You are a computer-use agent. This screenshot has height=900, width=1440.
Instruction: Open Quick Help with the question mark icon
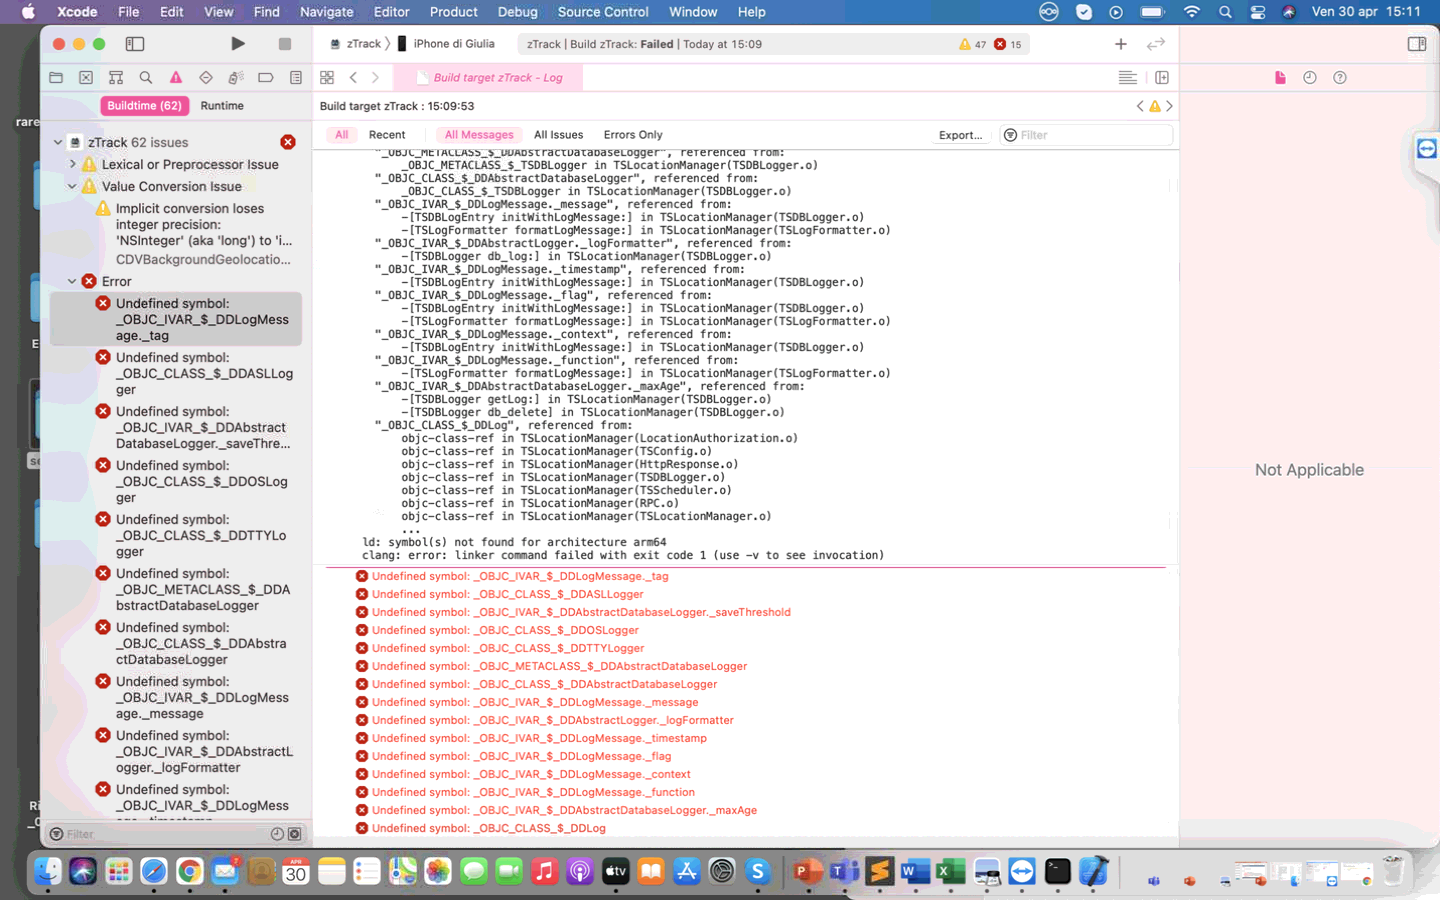(1340, 76)
